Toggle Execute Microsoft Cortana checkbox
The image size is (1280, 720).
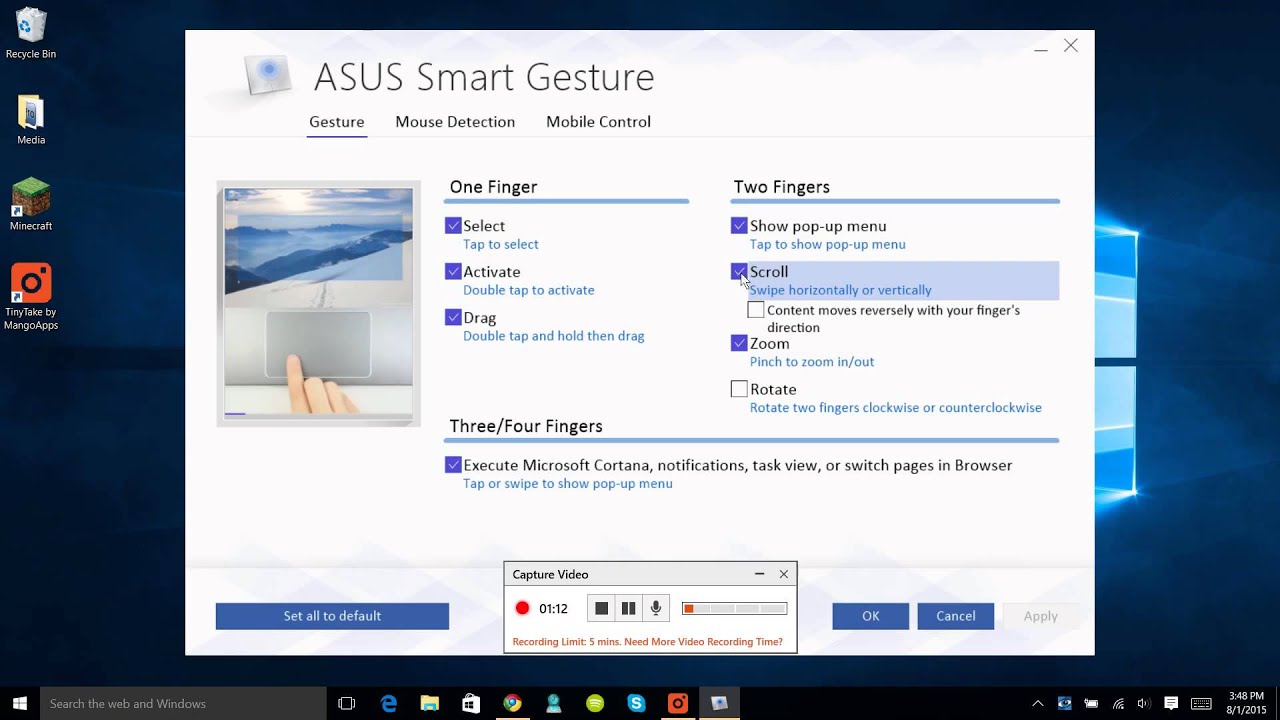[x=453, y=465]
